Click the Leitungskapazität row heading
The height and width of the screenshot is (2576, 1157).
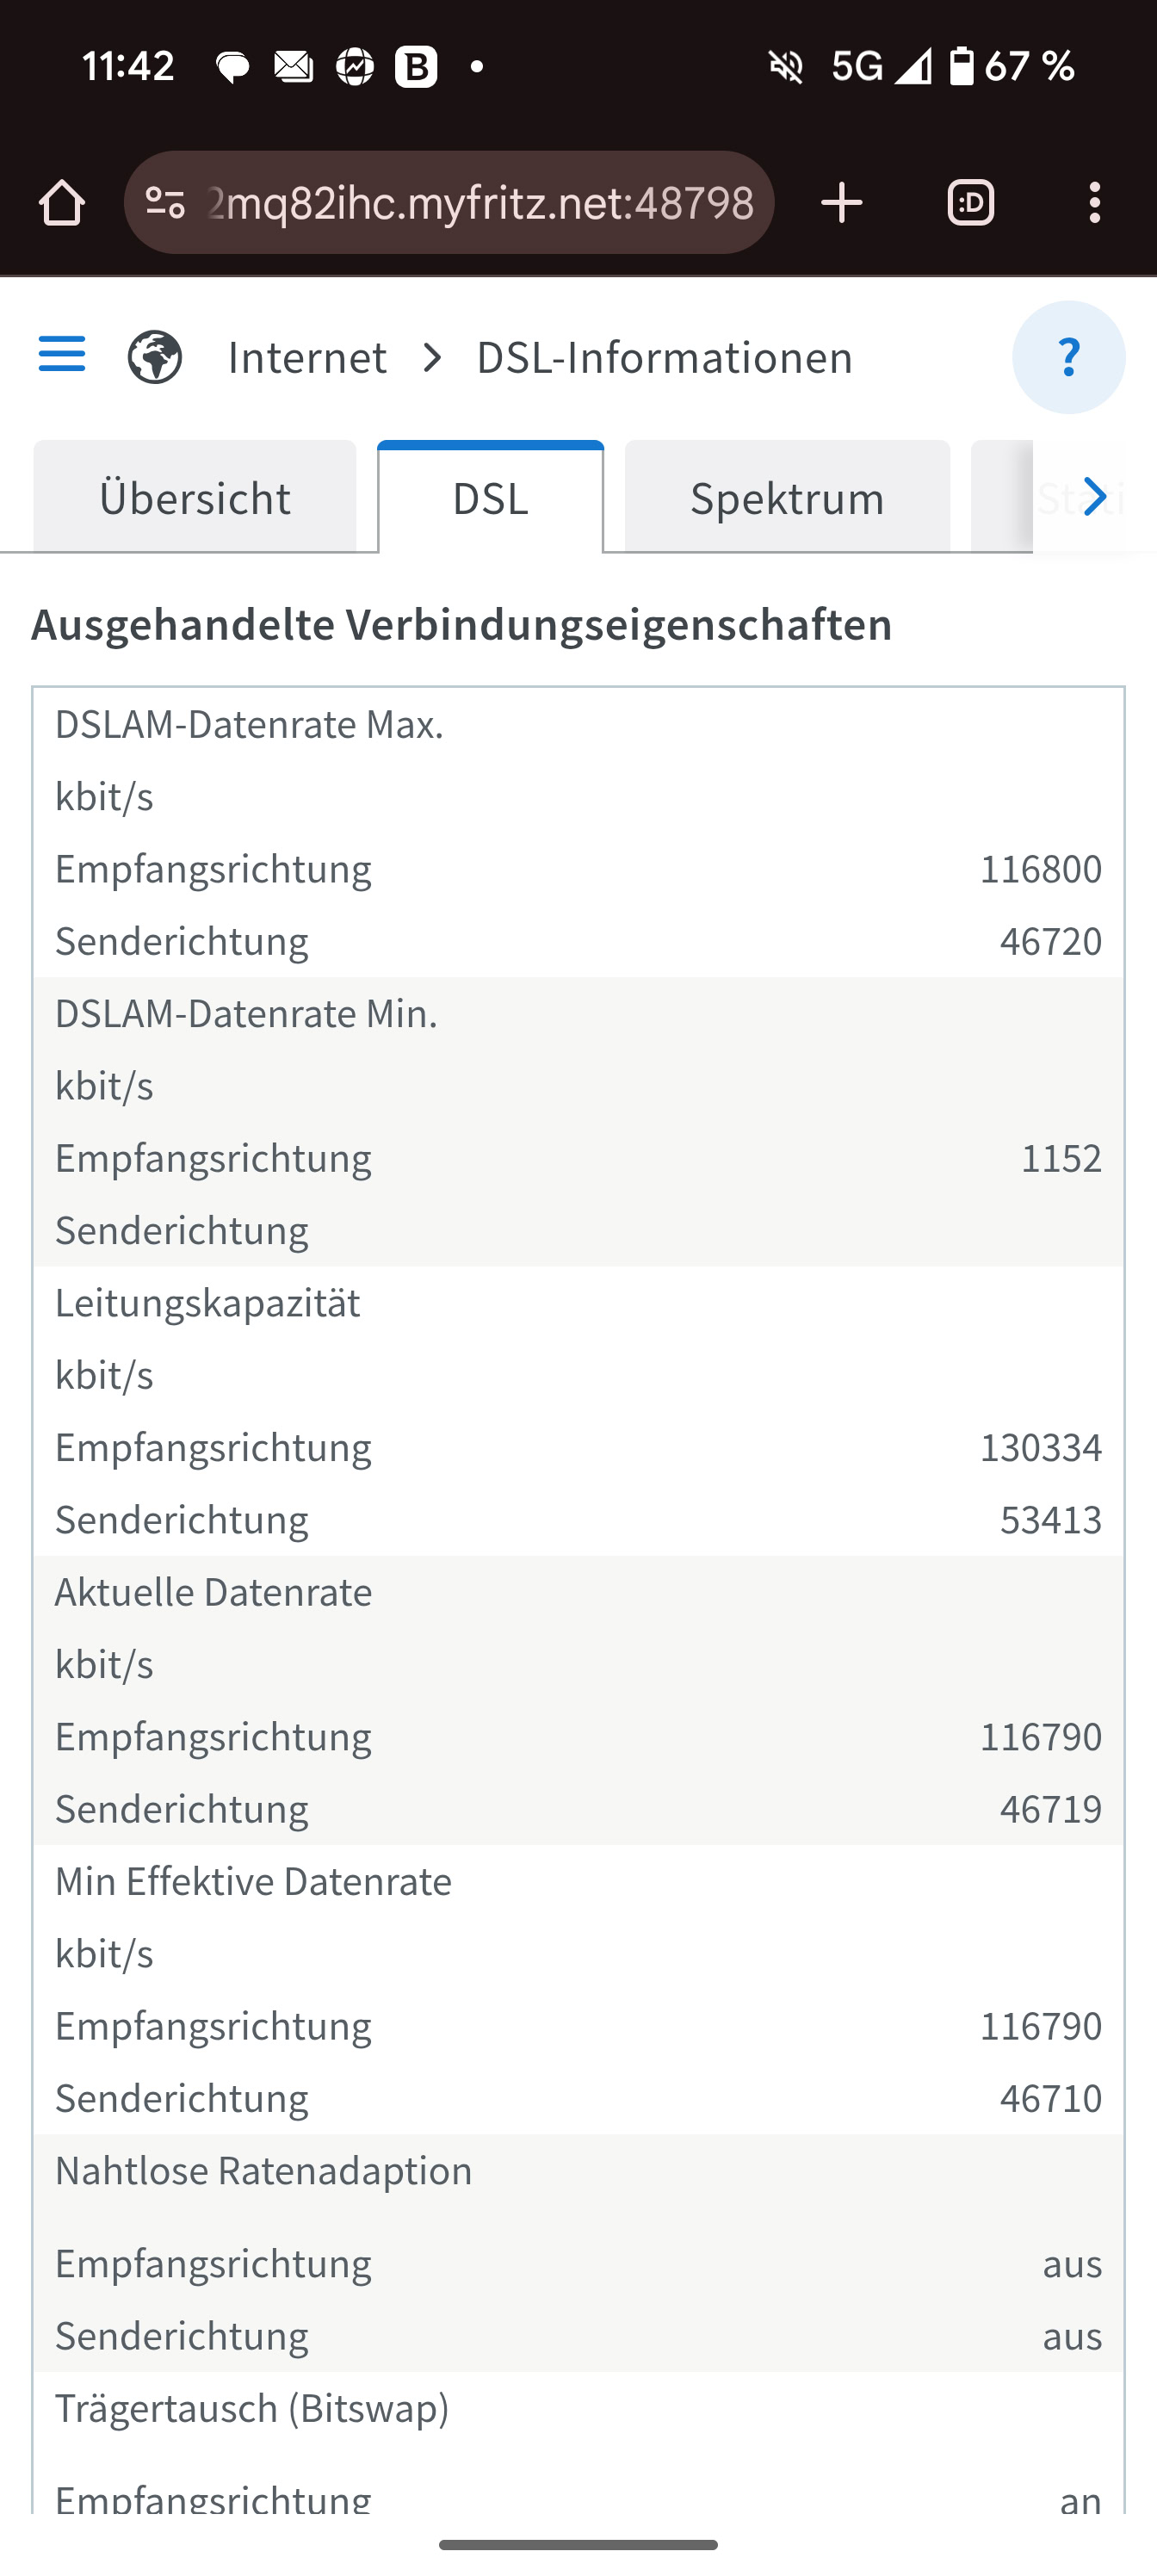pos(208,1303)
